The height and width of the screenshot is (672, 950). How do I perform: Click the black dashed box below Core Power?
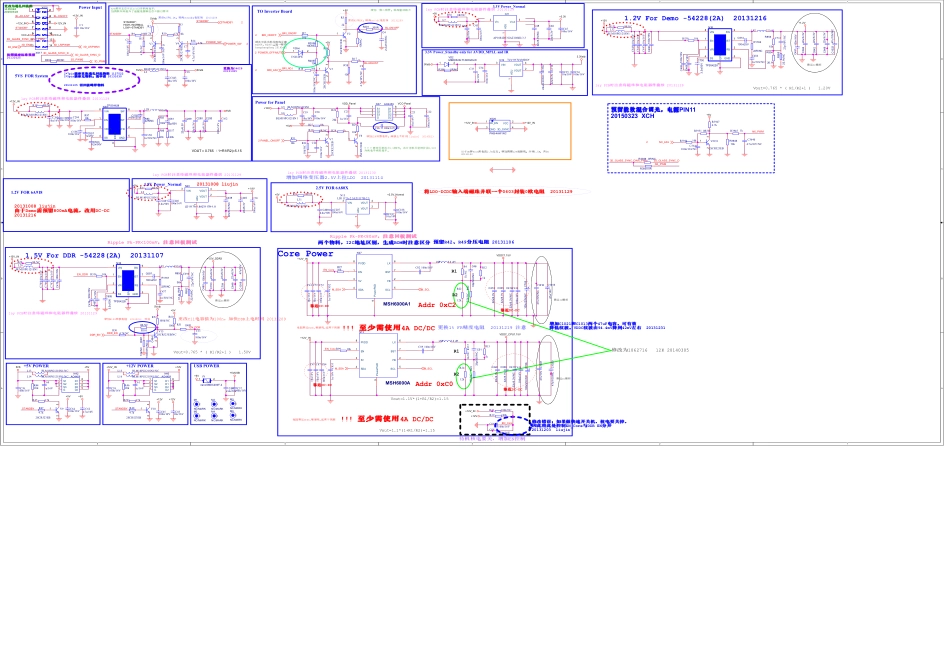[493, 419]
